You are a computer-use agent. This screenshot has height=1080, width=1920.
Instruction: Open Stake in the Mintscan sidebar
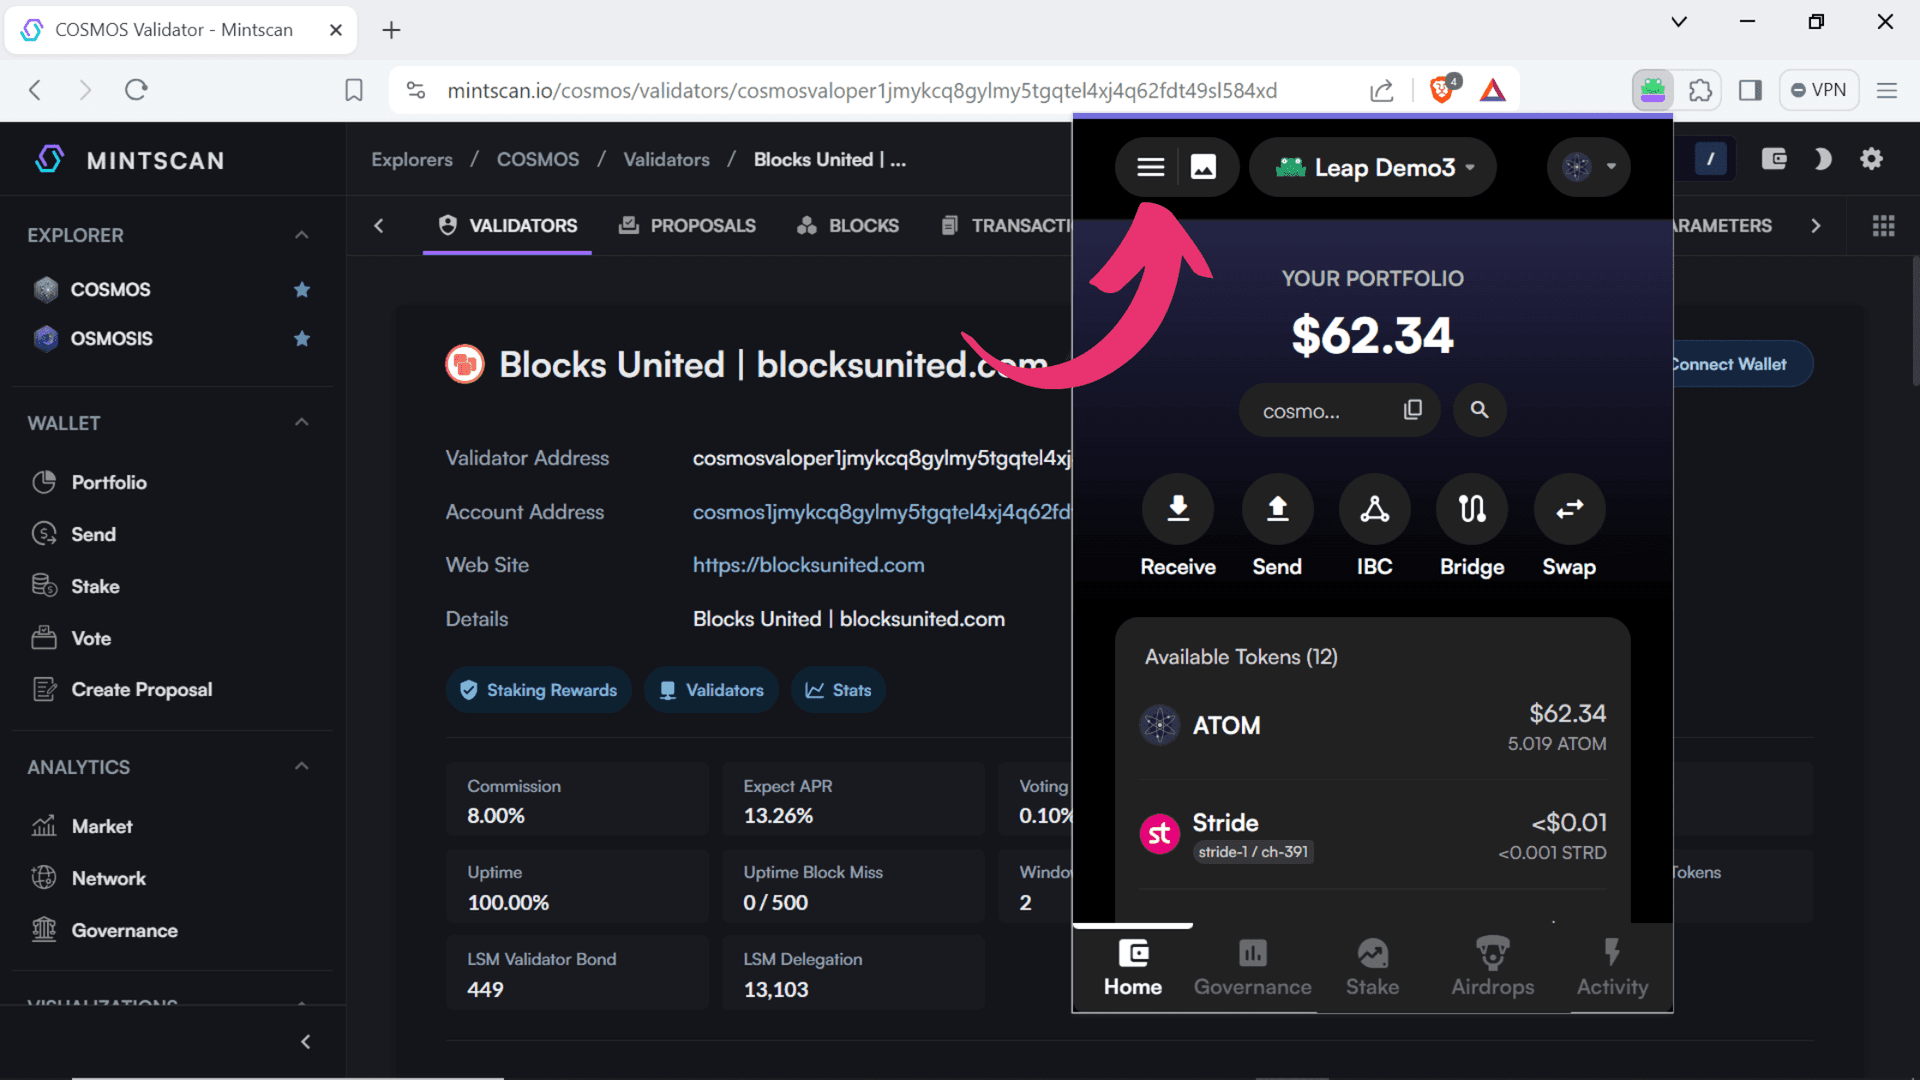coord(95,586)
